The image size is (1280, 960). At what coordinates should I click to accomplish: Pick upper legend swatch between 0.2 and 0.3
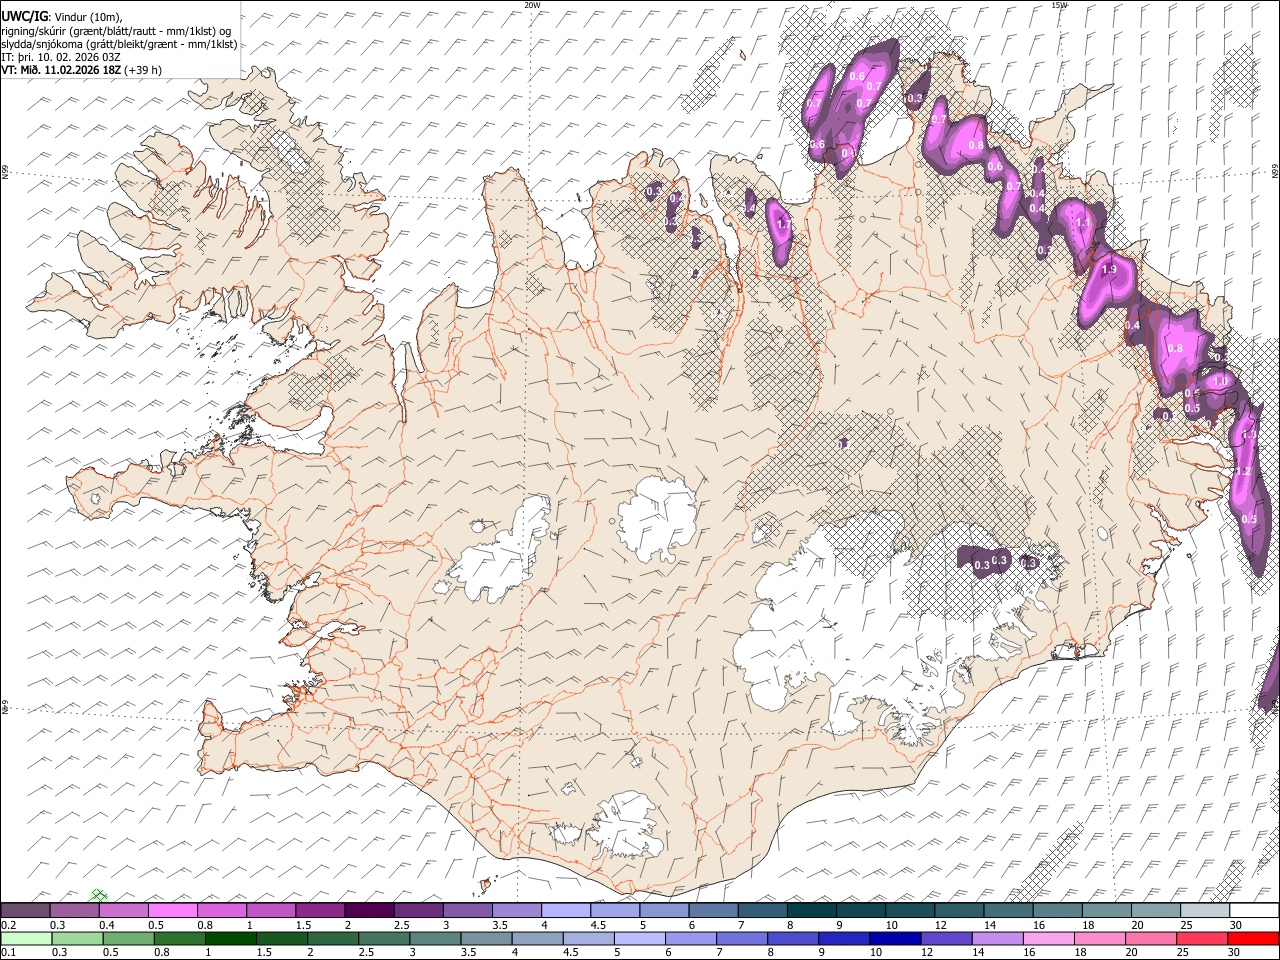click(25, 910)
